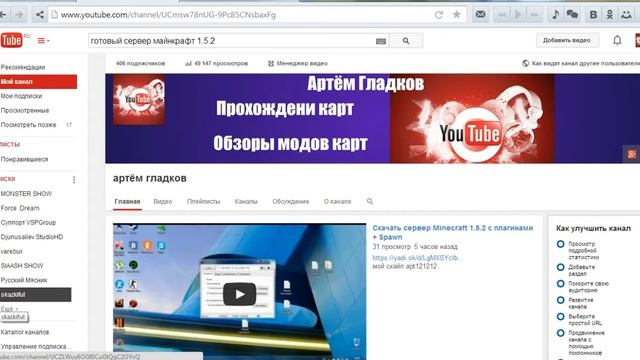This screenshot has width=640, height=360.
Task: Open varebux subscription
Action: coord(11,251)
